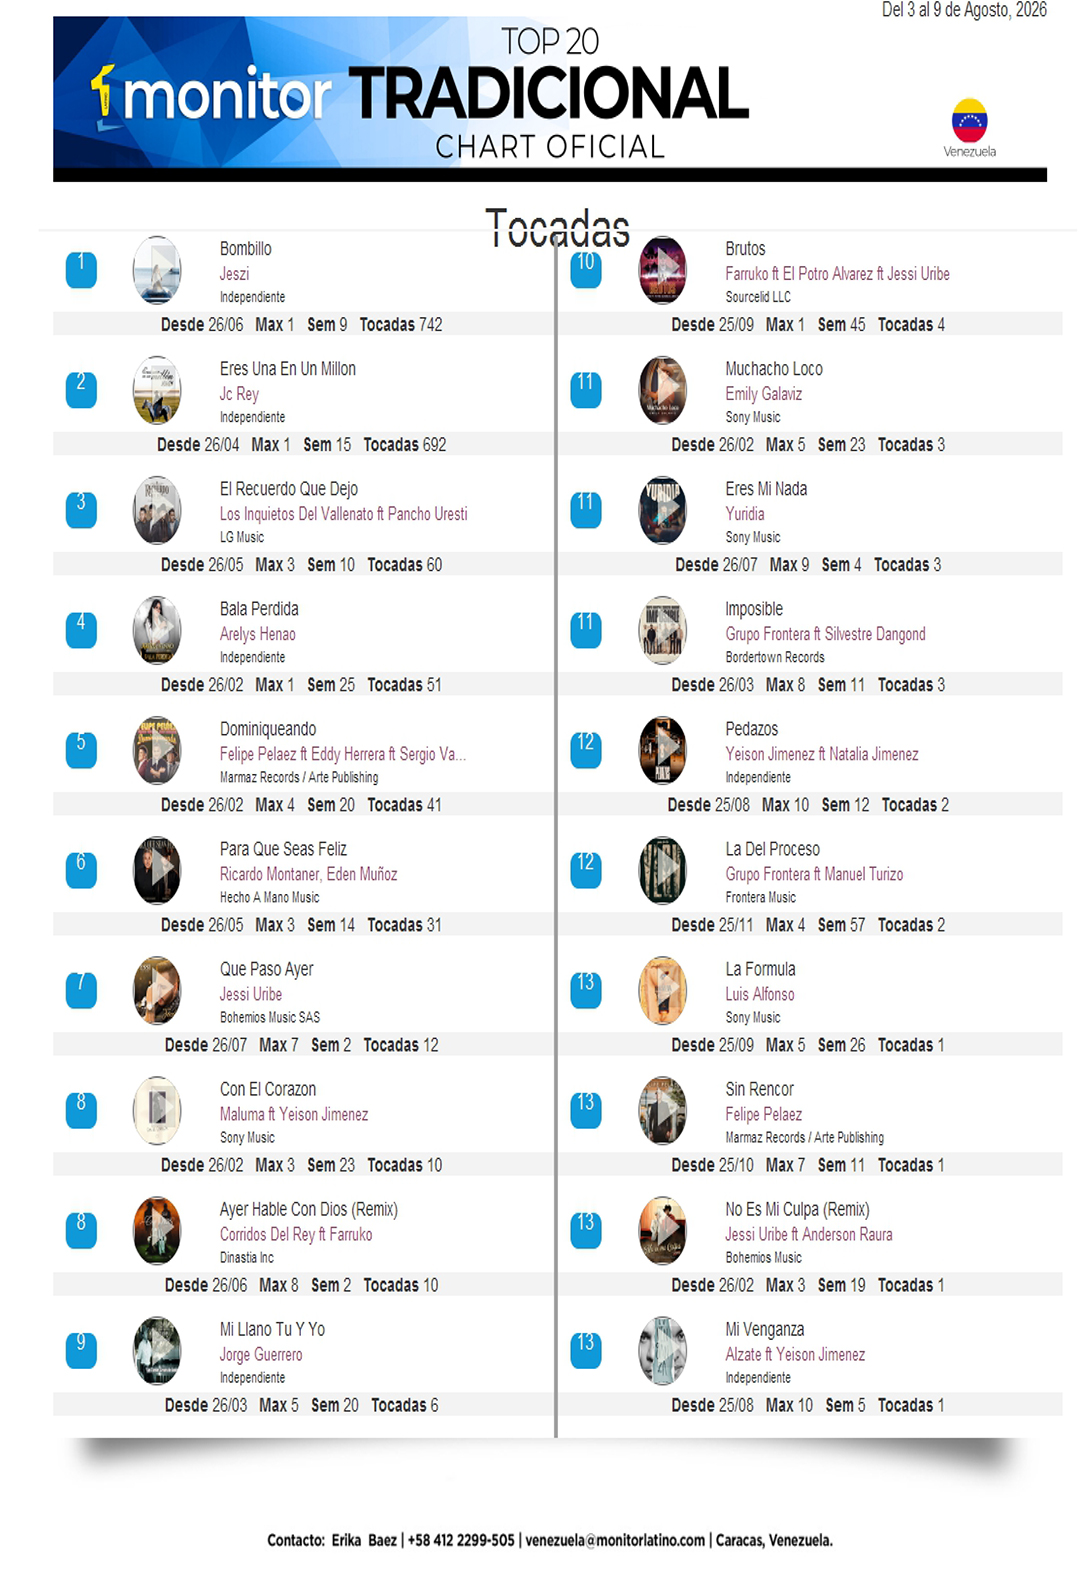Play the Bala Perdida album cover
This screenshot has height=1576, width=1080.
pyautogui.click(x=157, y=630)
